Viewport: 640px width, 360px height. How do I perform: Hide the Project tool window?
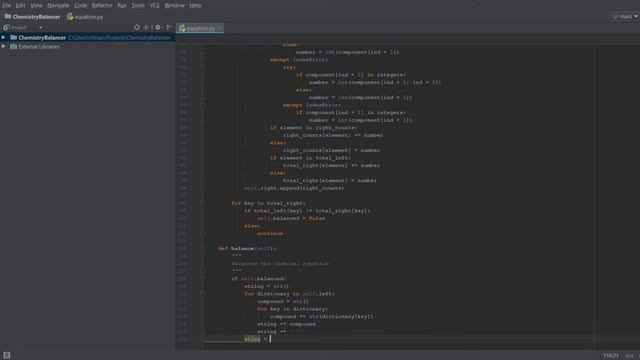(169, 27)
